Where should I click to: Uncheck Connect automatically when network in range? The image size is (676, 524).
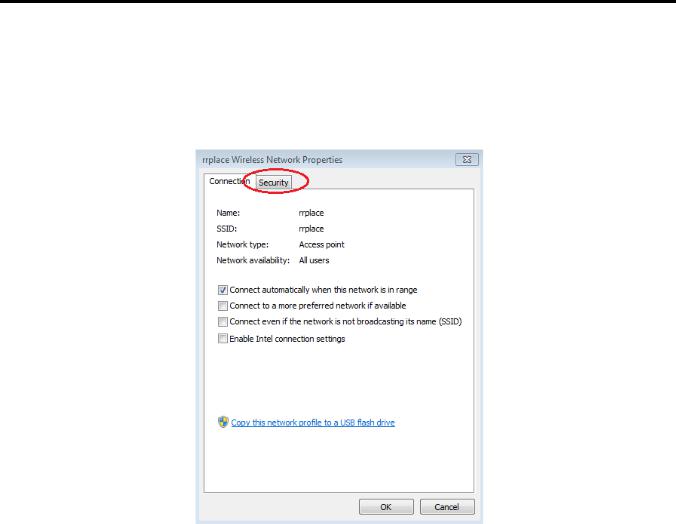point(222,290)
